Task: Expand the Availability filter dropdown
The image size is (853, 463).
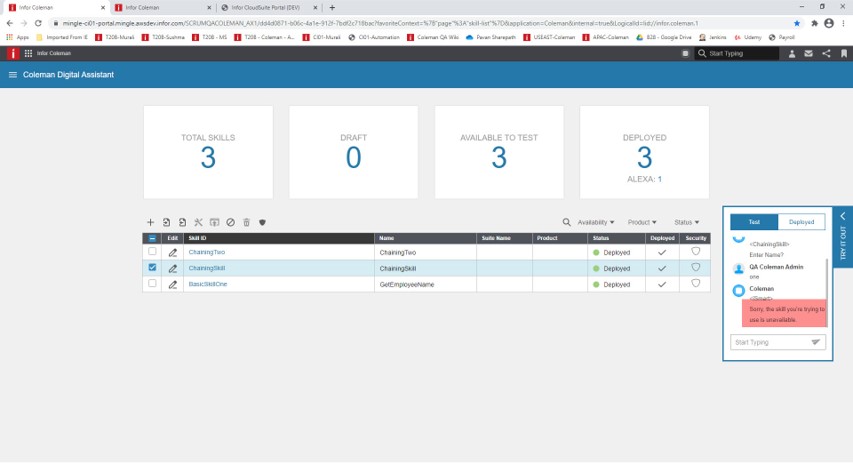Action: pos(596,222)
